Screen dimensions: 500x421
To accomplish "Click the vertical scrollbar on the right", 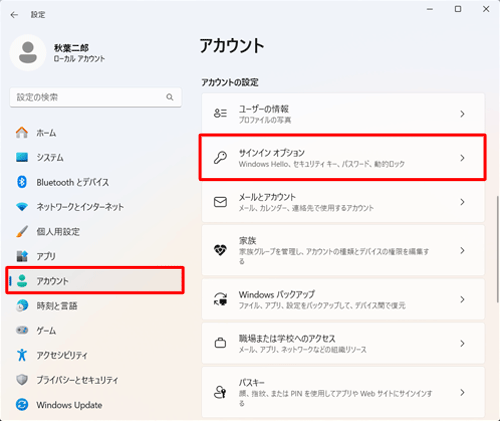I will point(498,249).
